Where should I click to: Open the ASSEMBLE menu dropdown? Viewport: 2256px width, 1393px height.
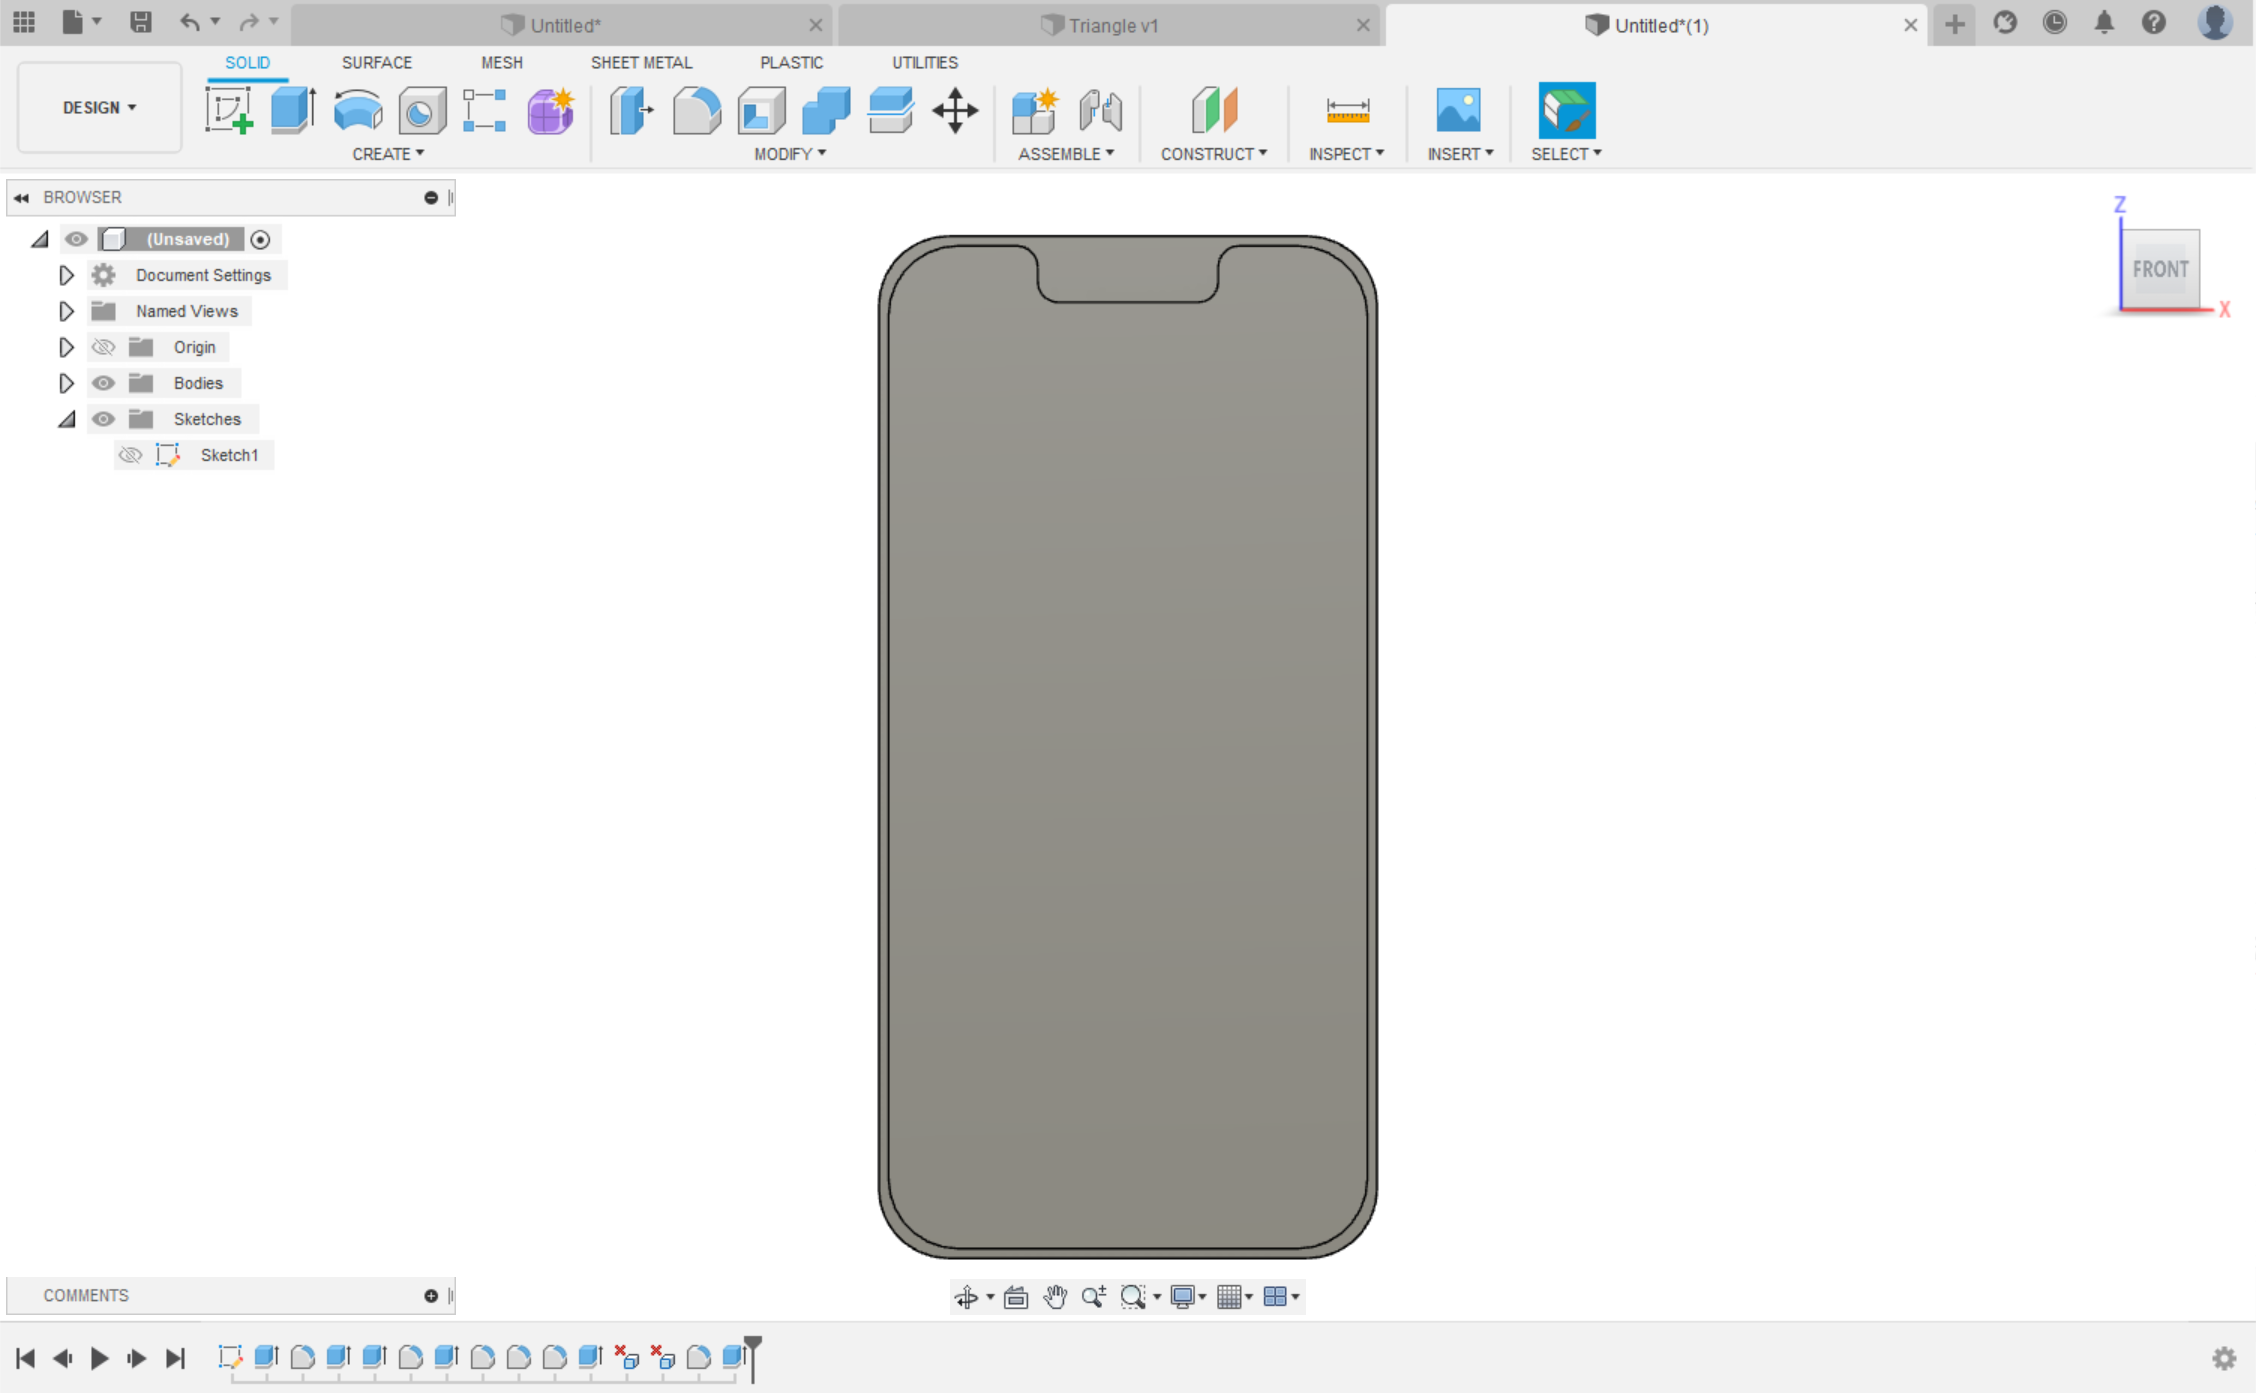pos(1066,154)
